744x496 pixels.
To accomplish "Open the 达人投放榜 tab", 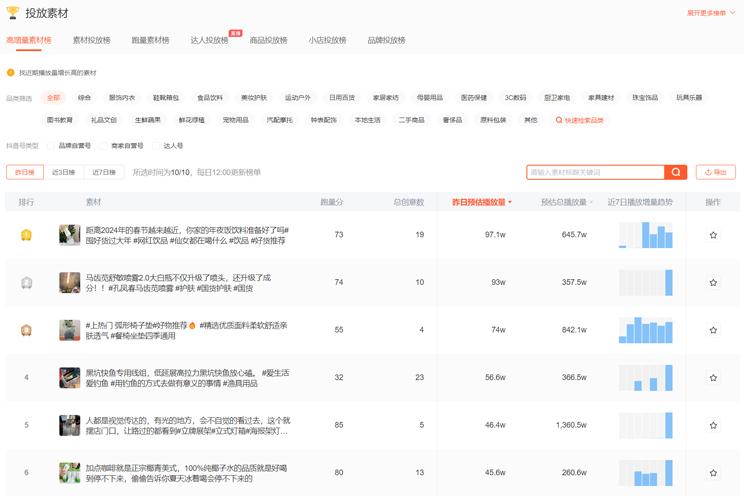I will pyautogui.click(x=209, y=40).
